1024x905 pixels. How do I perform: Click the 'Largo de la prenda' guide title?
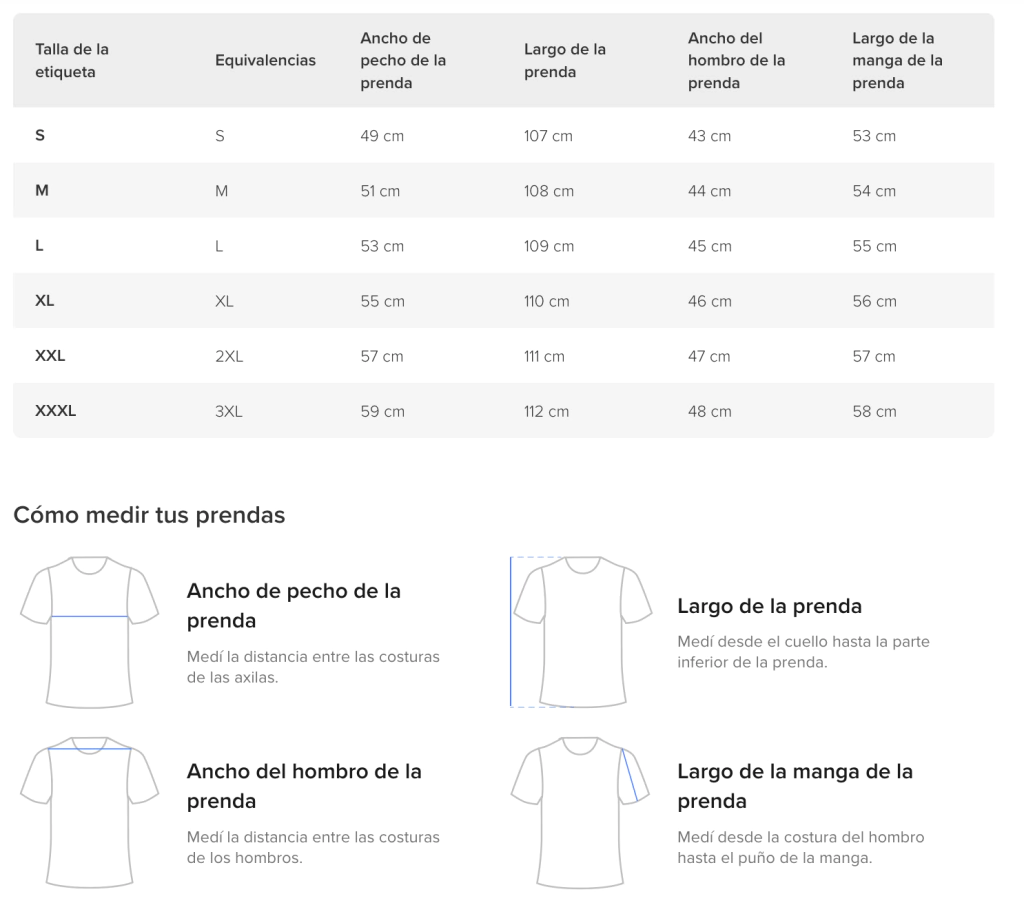pyautogui.click(x=769, y=606)
